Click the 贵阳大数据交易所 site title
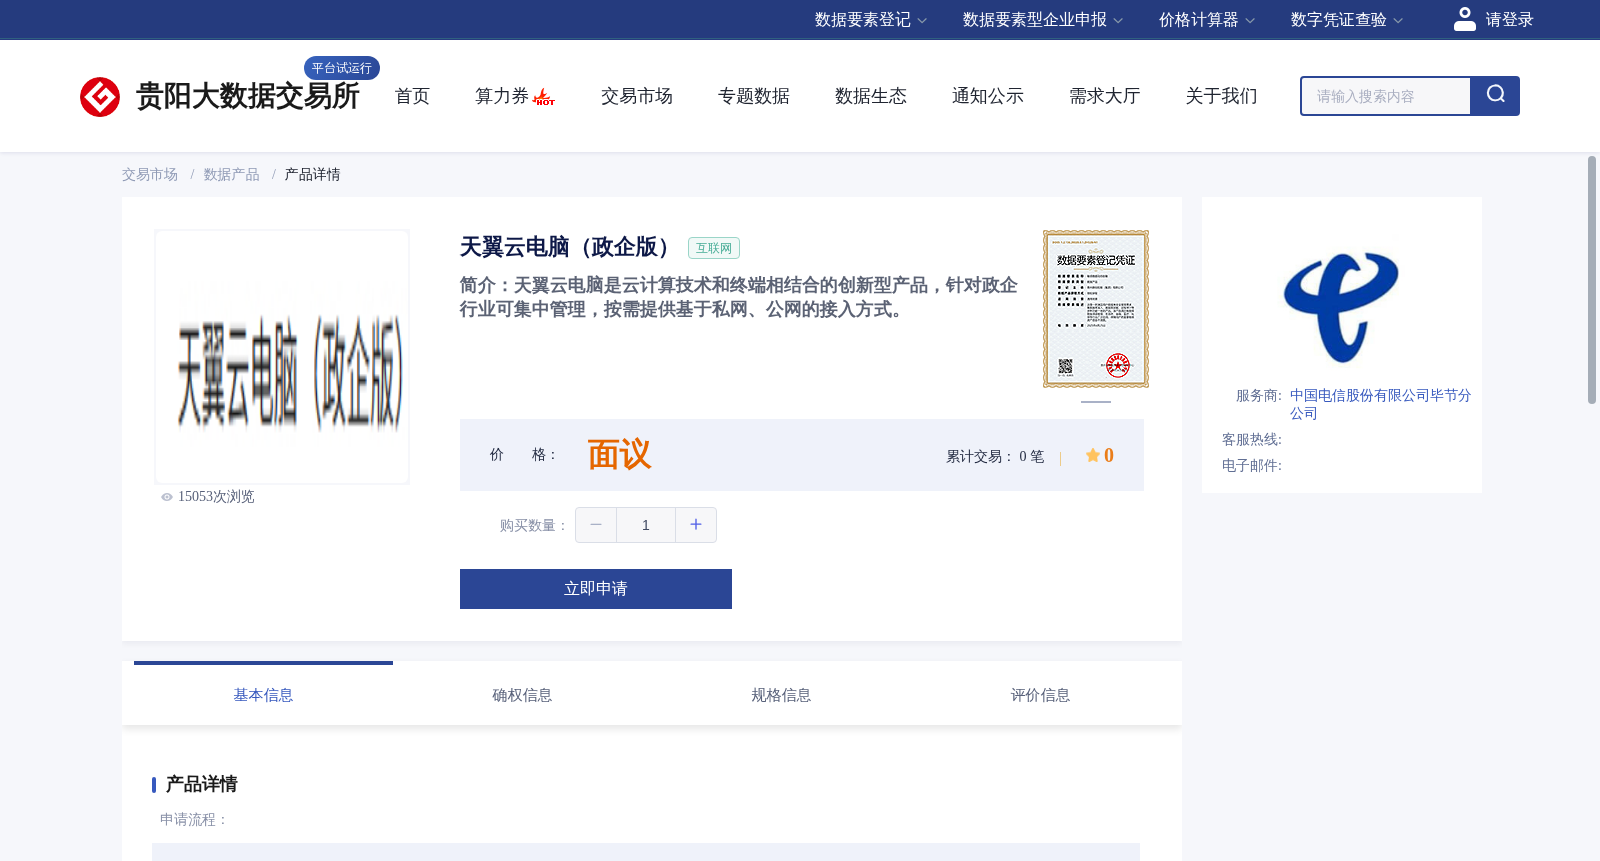 pyautogui.click(x=248, y=97)
